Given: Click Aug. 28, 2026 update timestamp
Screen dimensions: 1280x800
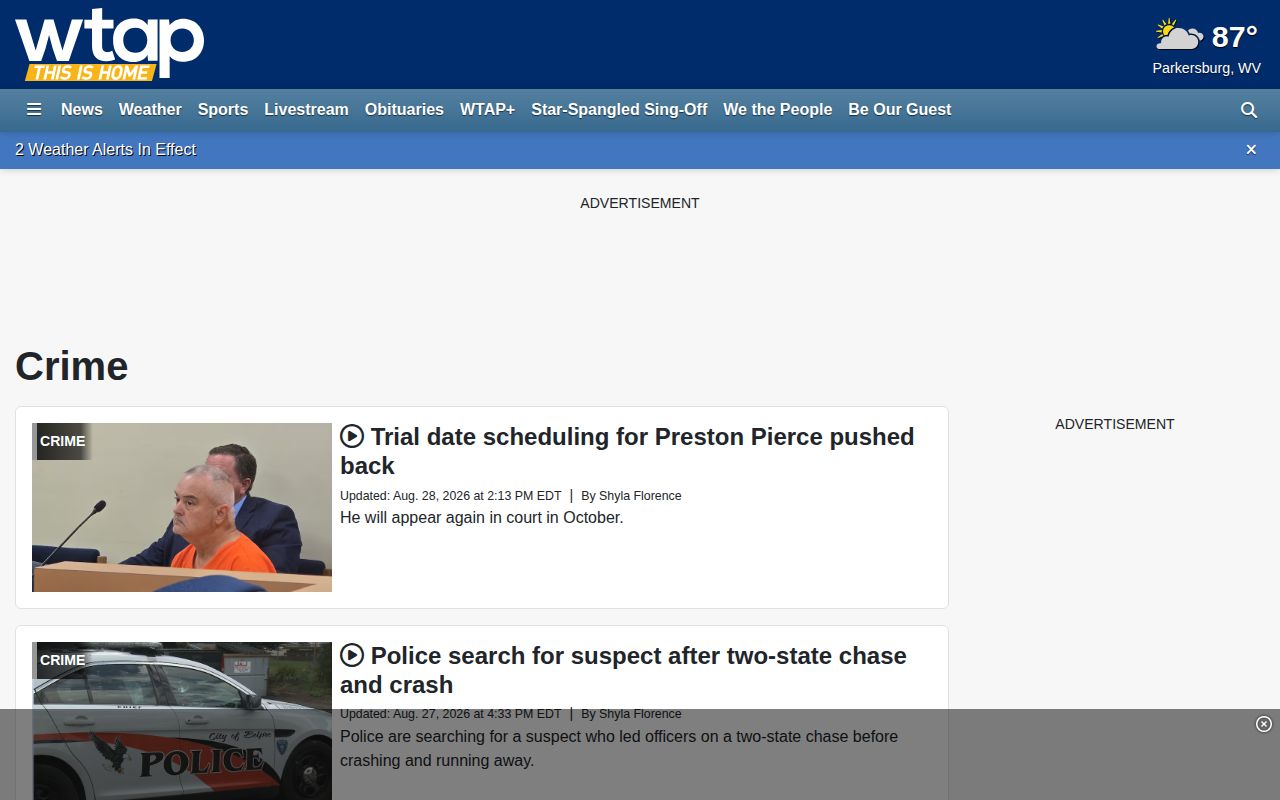Looking at the screenshot, I should (451, 496).
